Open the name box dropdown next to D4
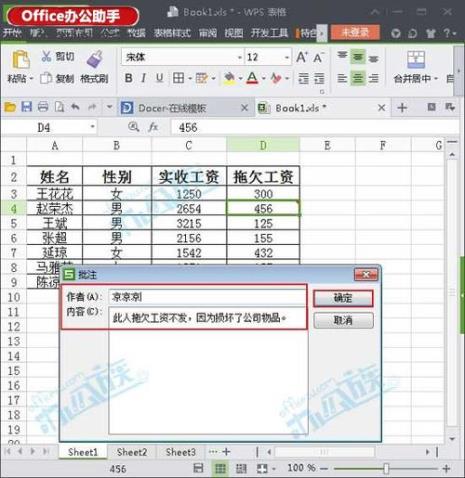Screen dimensions: 465x478 click(x=92, y=127)
